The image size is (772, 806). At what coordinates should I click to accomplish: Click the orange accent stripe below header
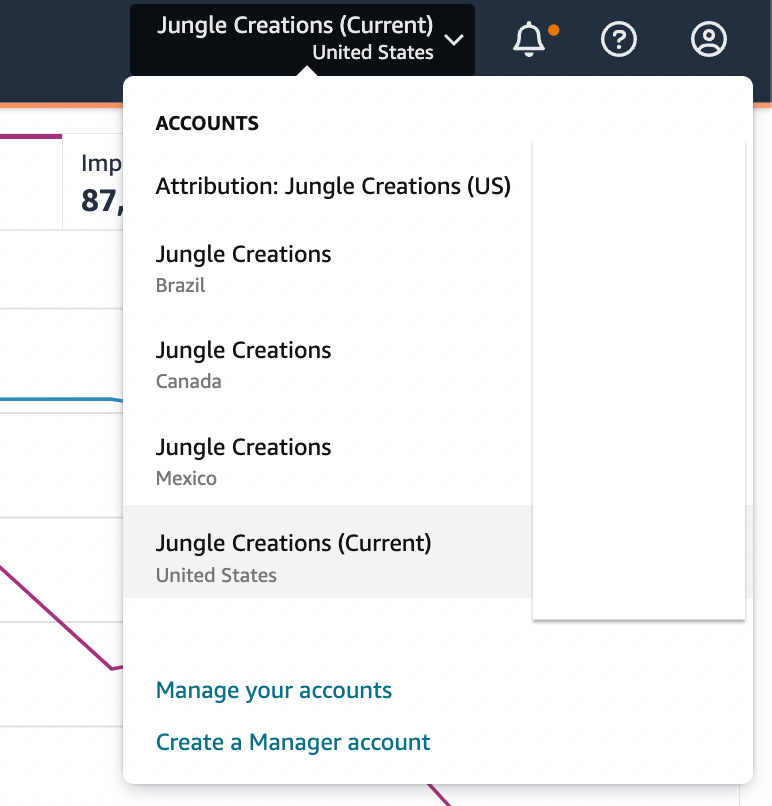62,105
